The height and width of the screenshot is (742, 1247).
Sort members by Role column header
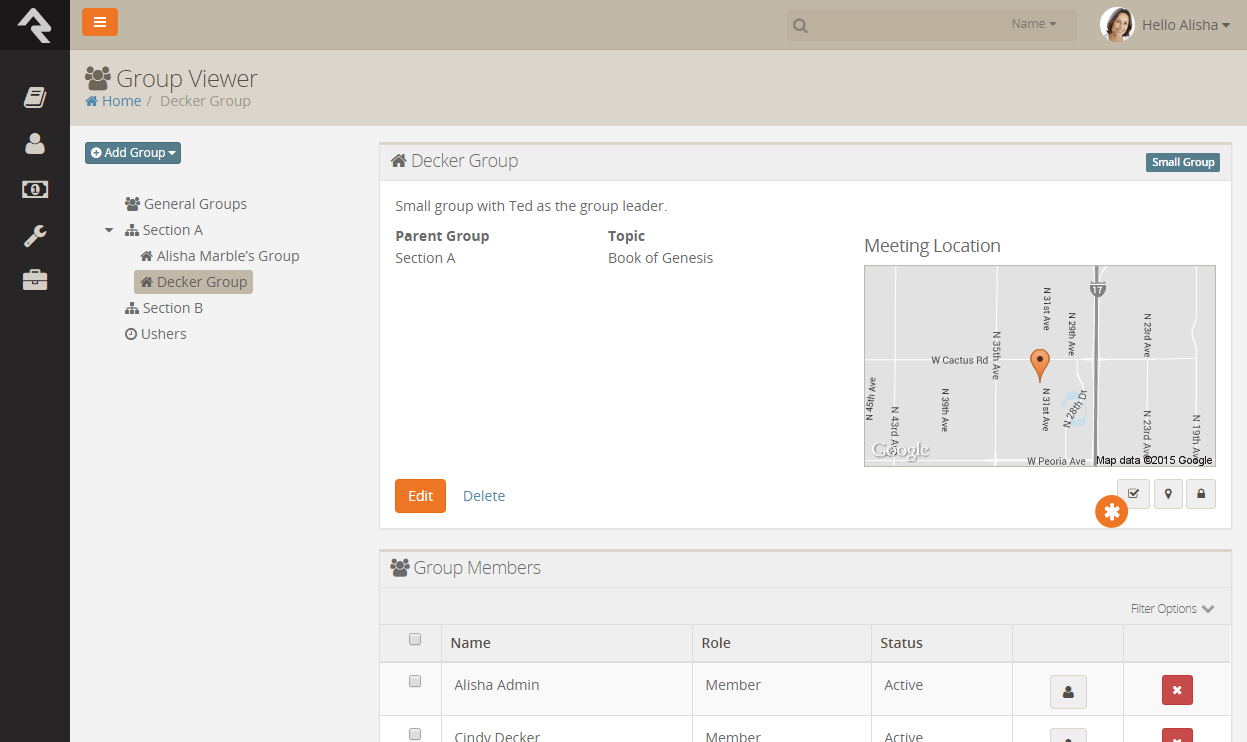[716, 643]
